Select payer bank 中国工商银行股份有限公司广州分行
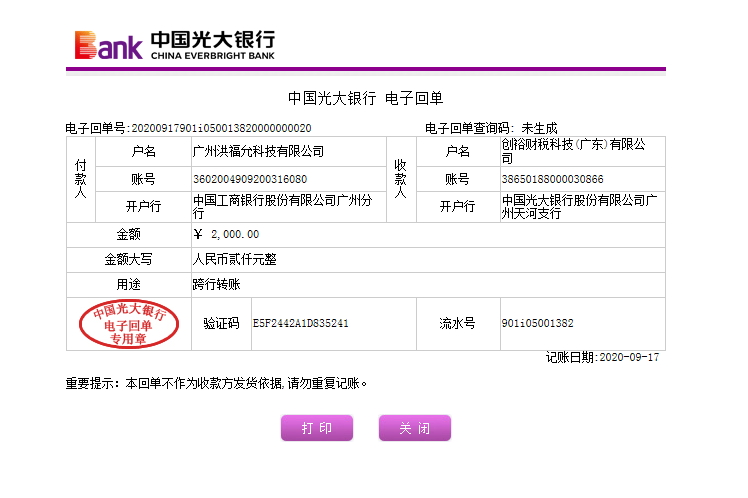Screen dimensions: 748x498 point(283,207)
